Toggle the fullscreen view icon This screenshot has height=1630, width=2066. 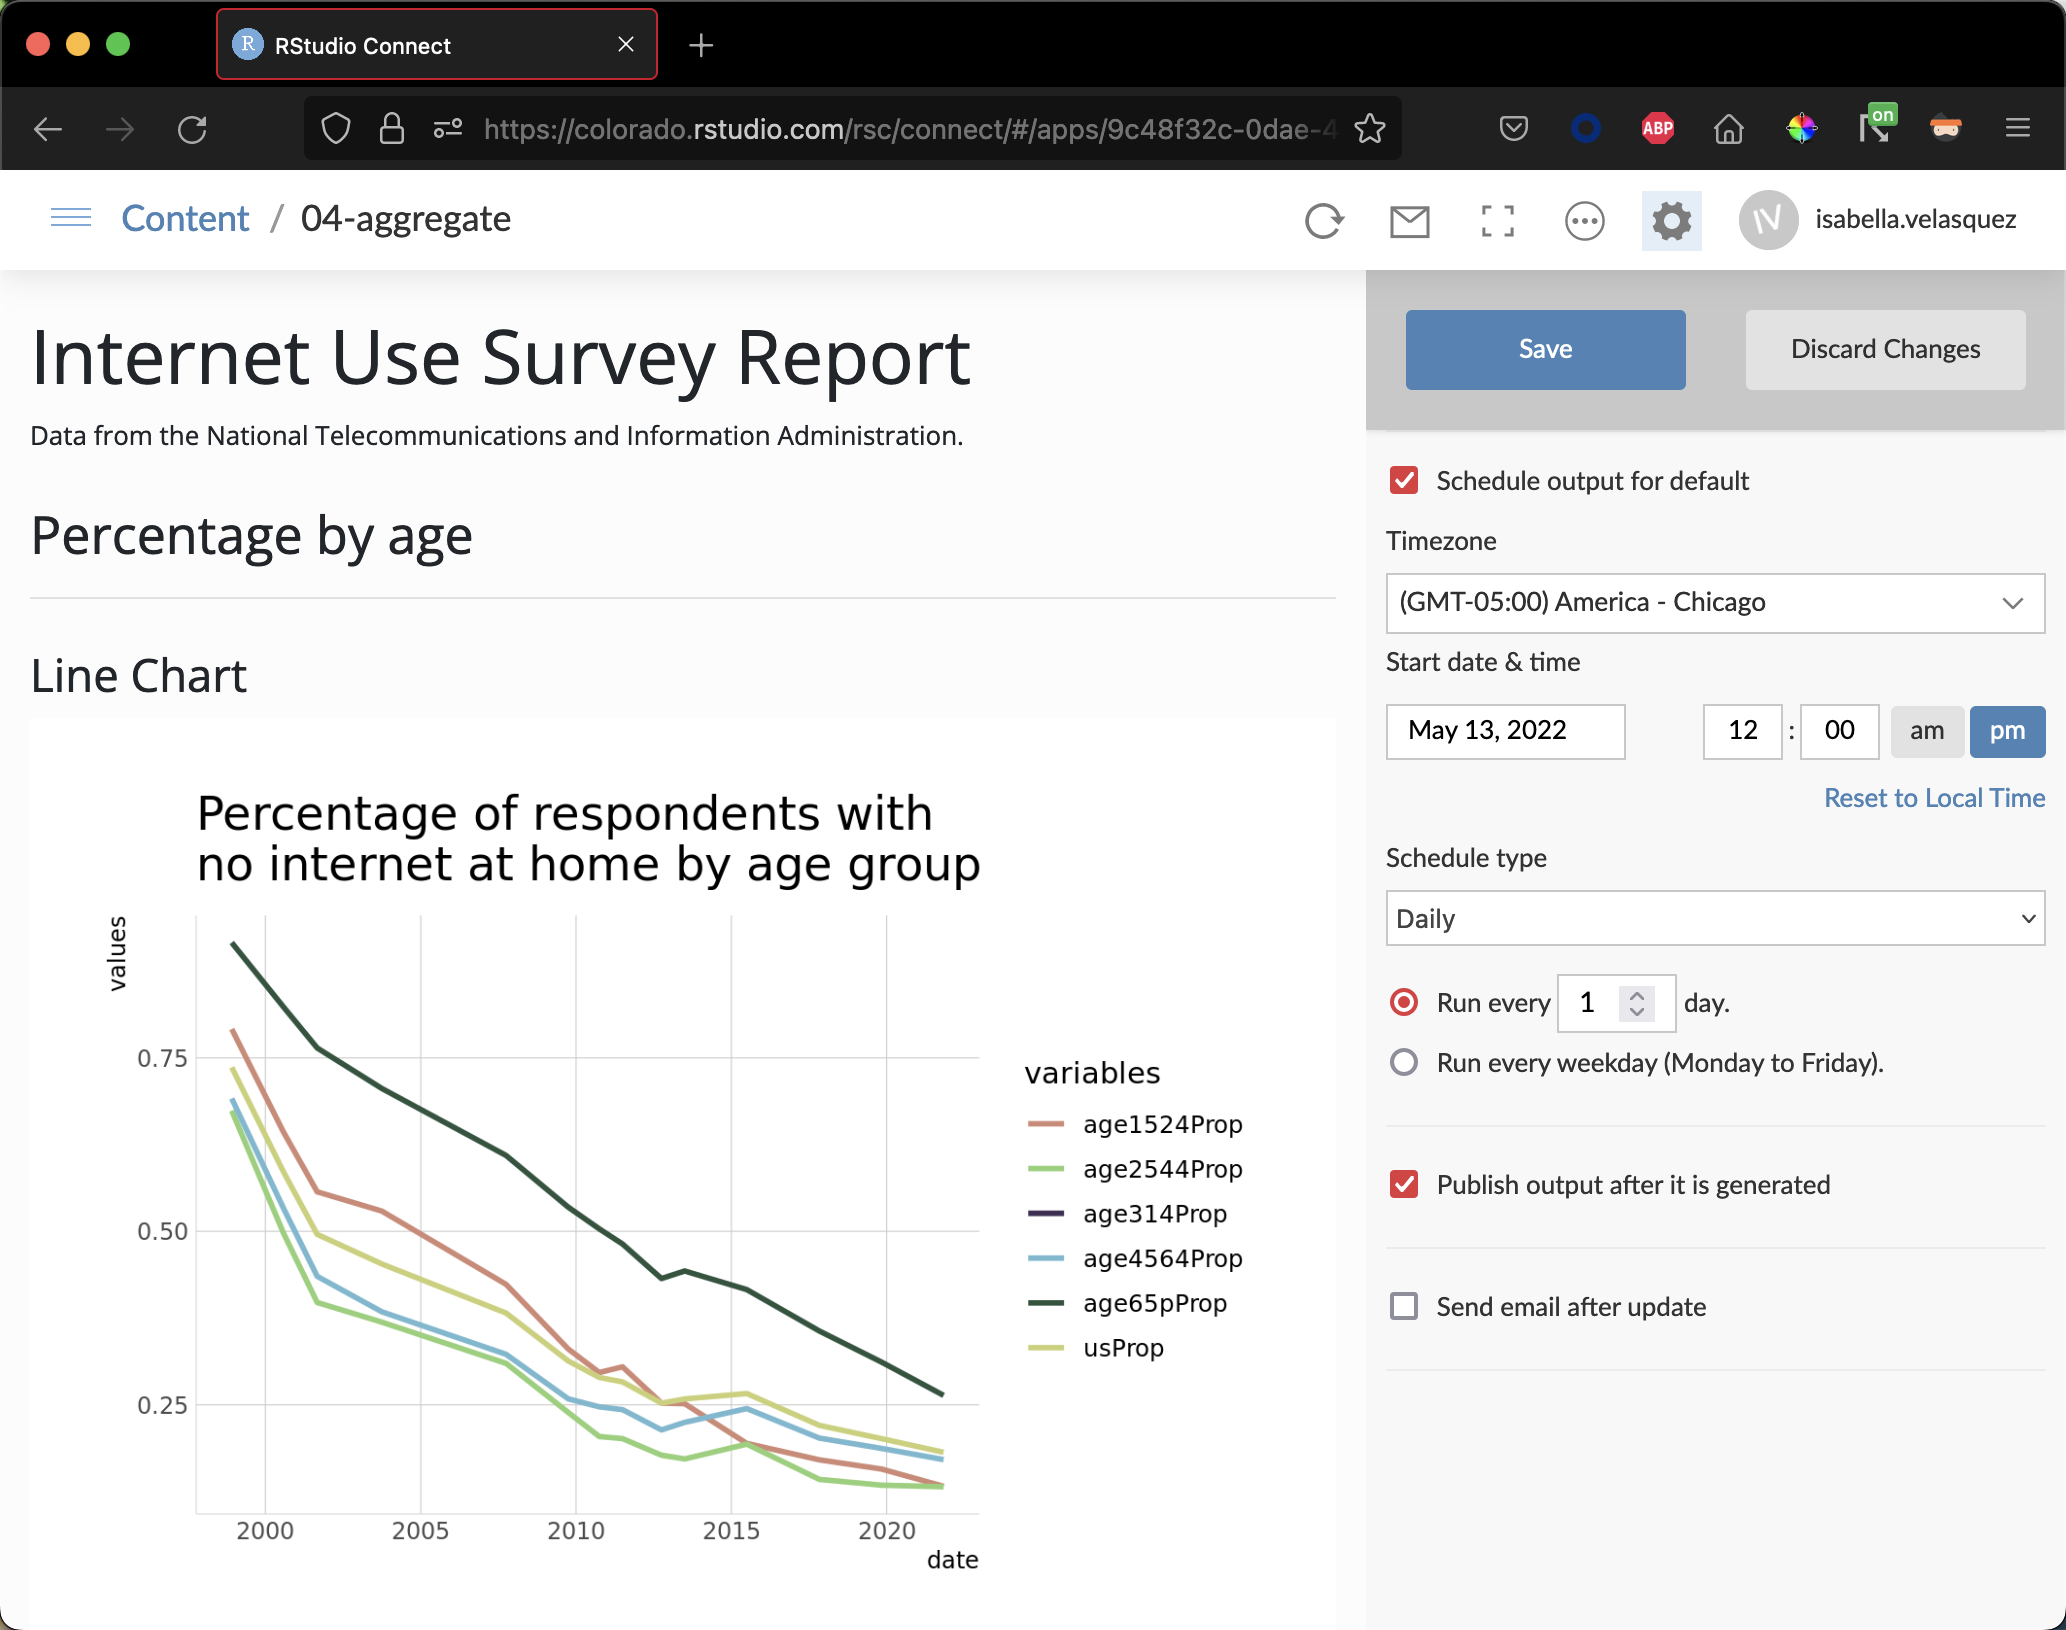[x=1497, y=220]
